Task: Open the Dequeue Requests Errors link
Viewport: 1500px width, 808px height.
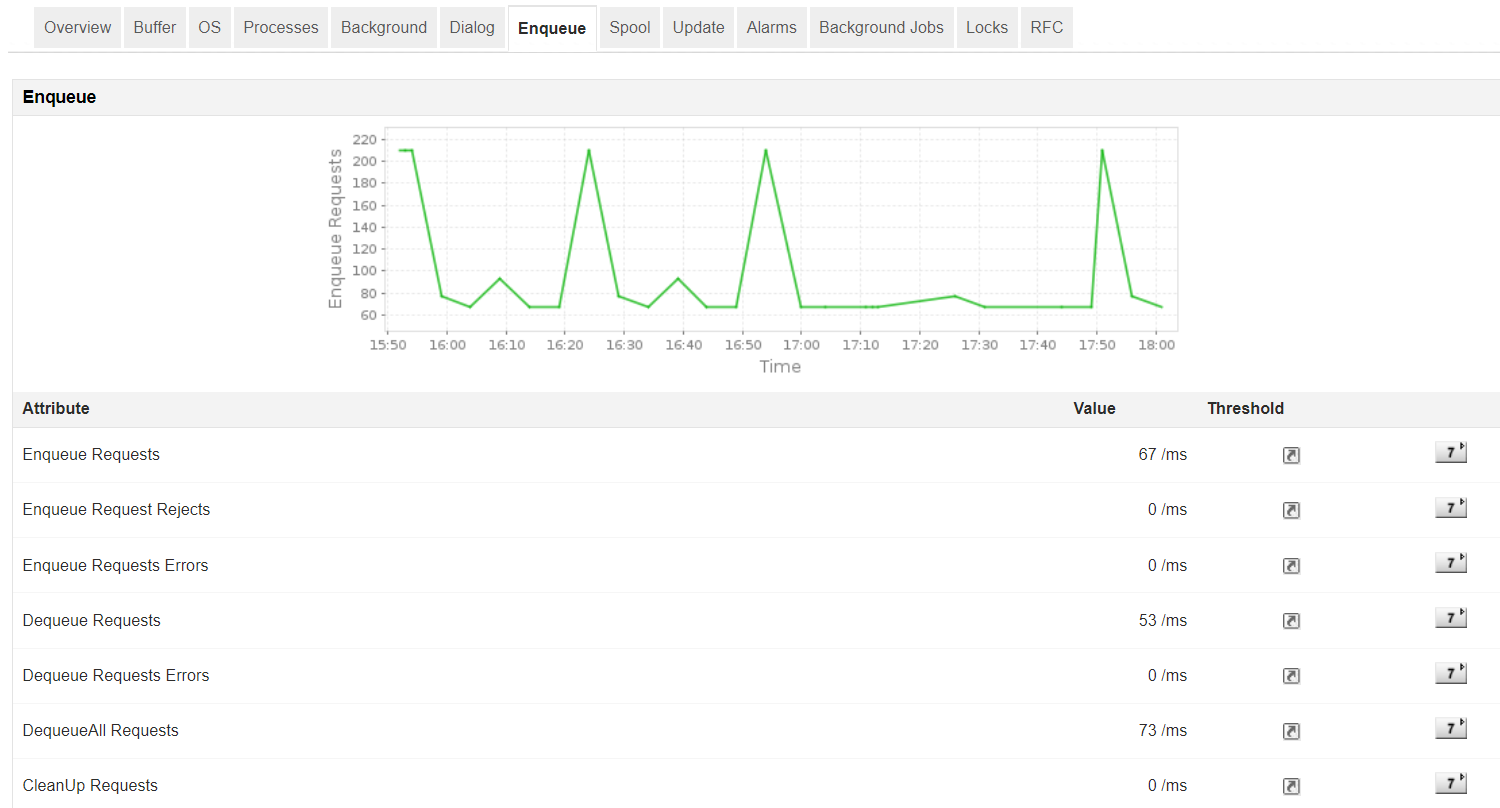Action: tap(116, 675)
